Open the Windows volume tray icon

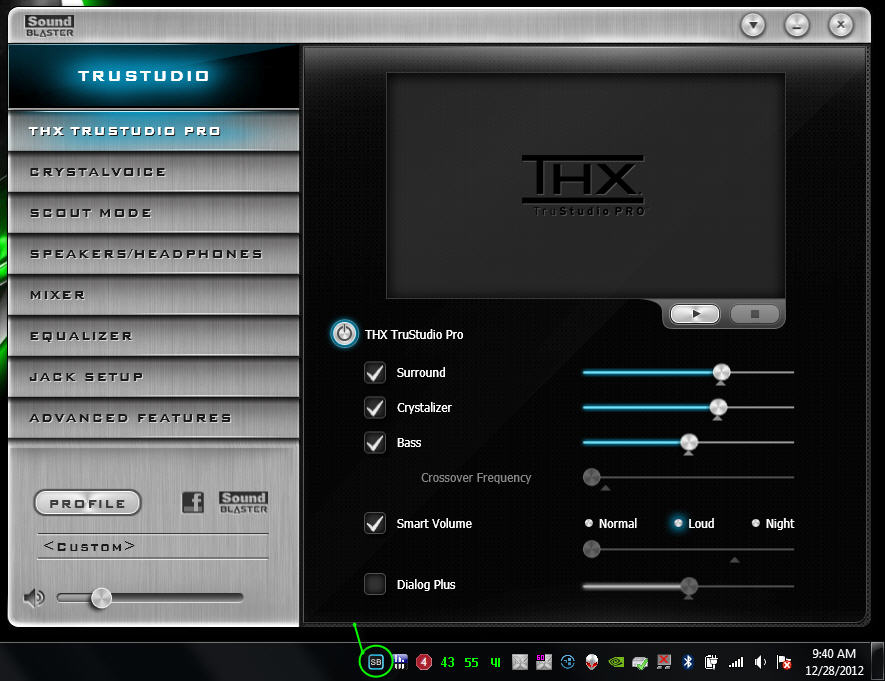point(760,662)
